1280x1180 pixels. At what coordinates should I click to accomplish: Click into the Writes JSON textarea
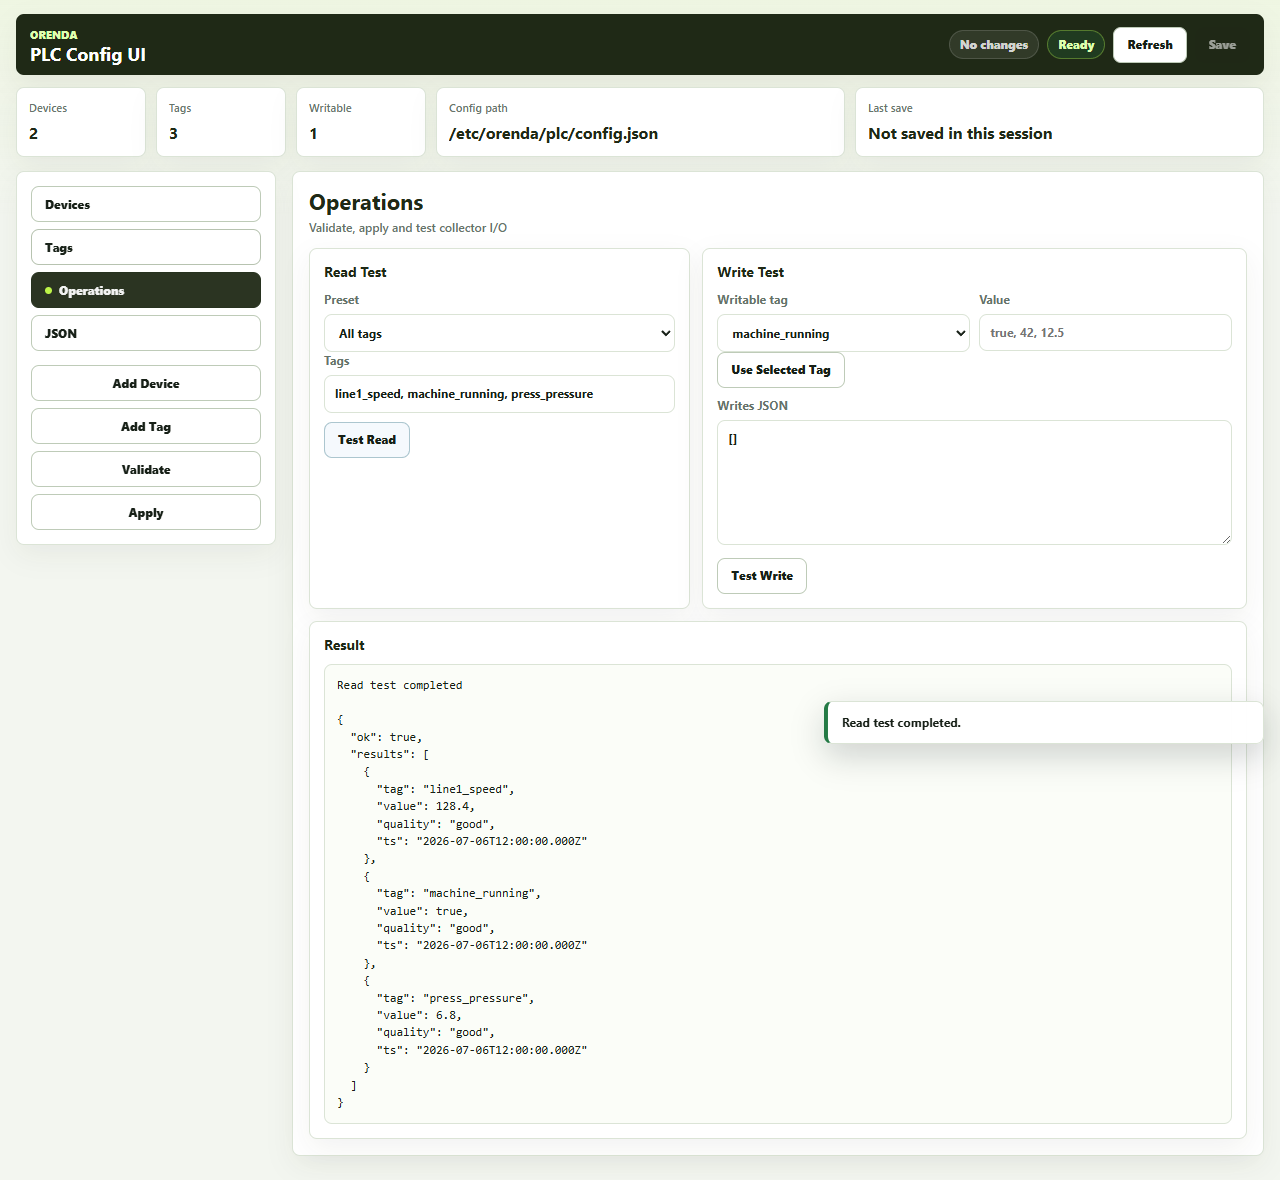tap(974, 482)
